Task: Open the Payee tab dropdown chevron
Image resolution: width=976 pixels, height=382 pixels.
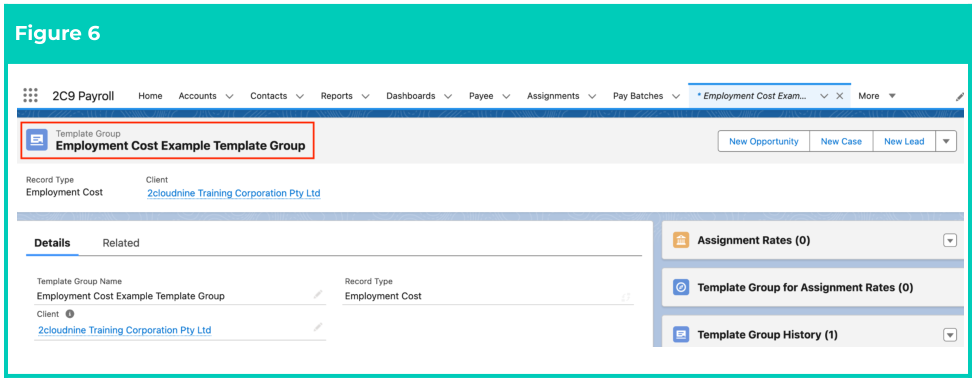Action: click(506, 96)
